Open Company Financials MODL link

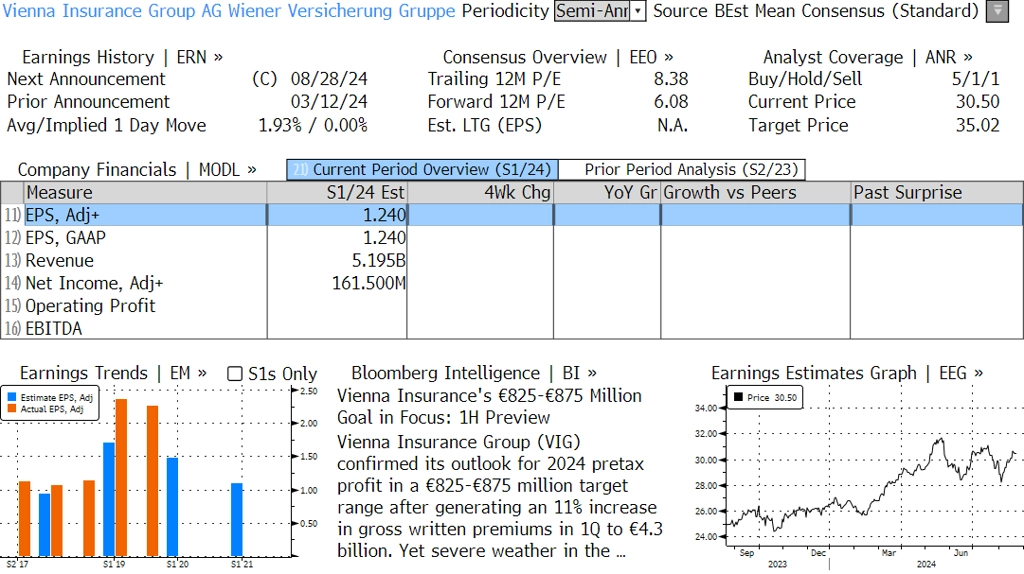click(x=137, y=170)
